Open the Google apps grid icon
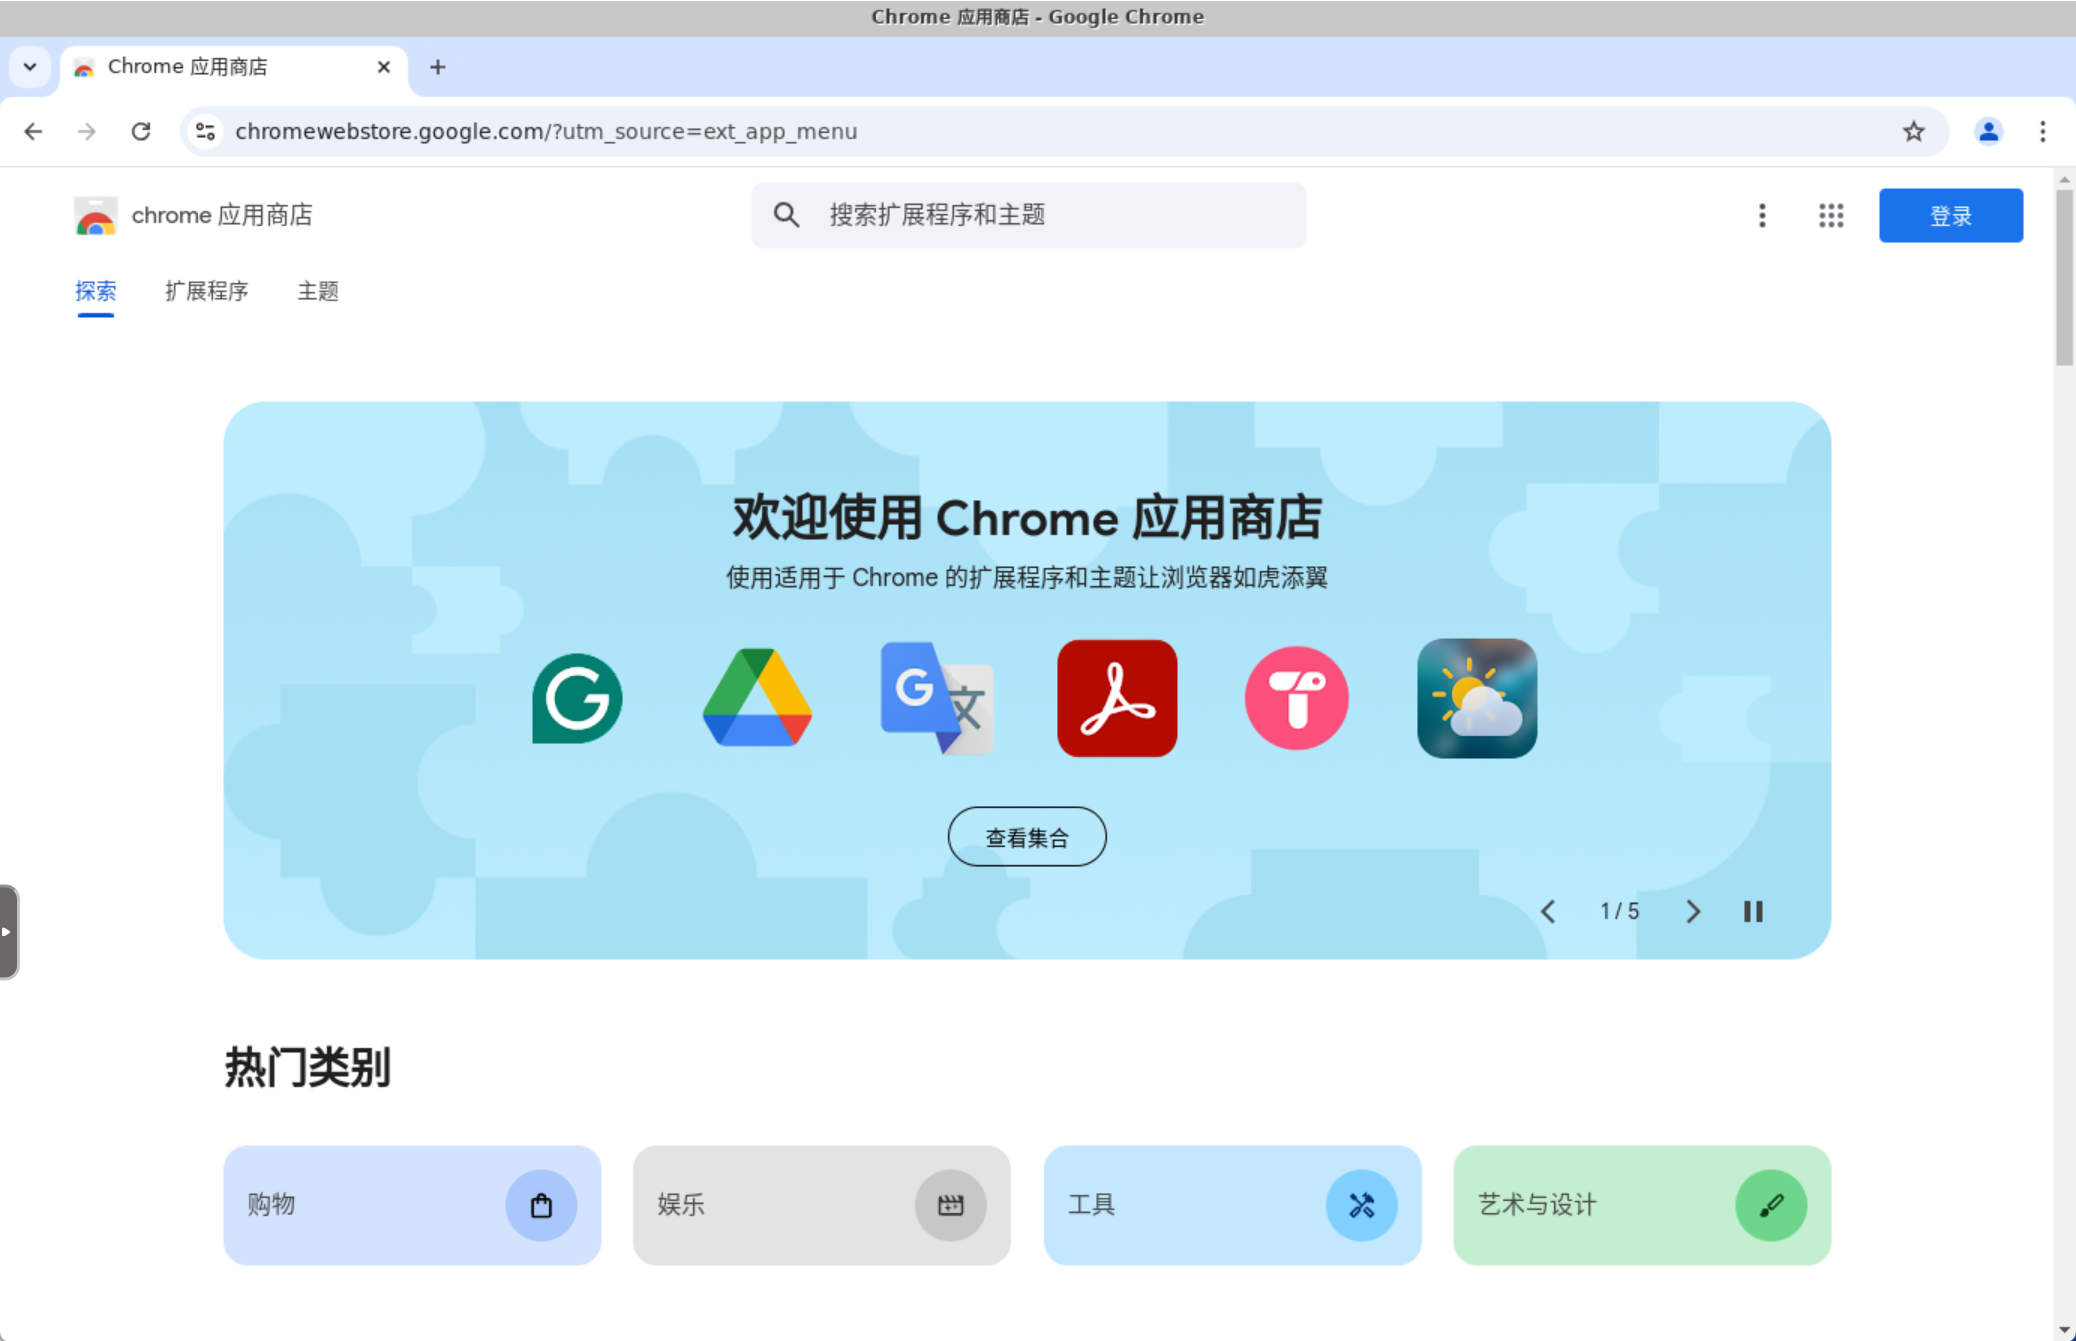Image resolution: width=2076 pixels, height=1341 pixels. 1831,215
